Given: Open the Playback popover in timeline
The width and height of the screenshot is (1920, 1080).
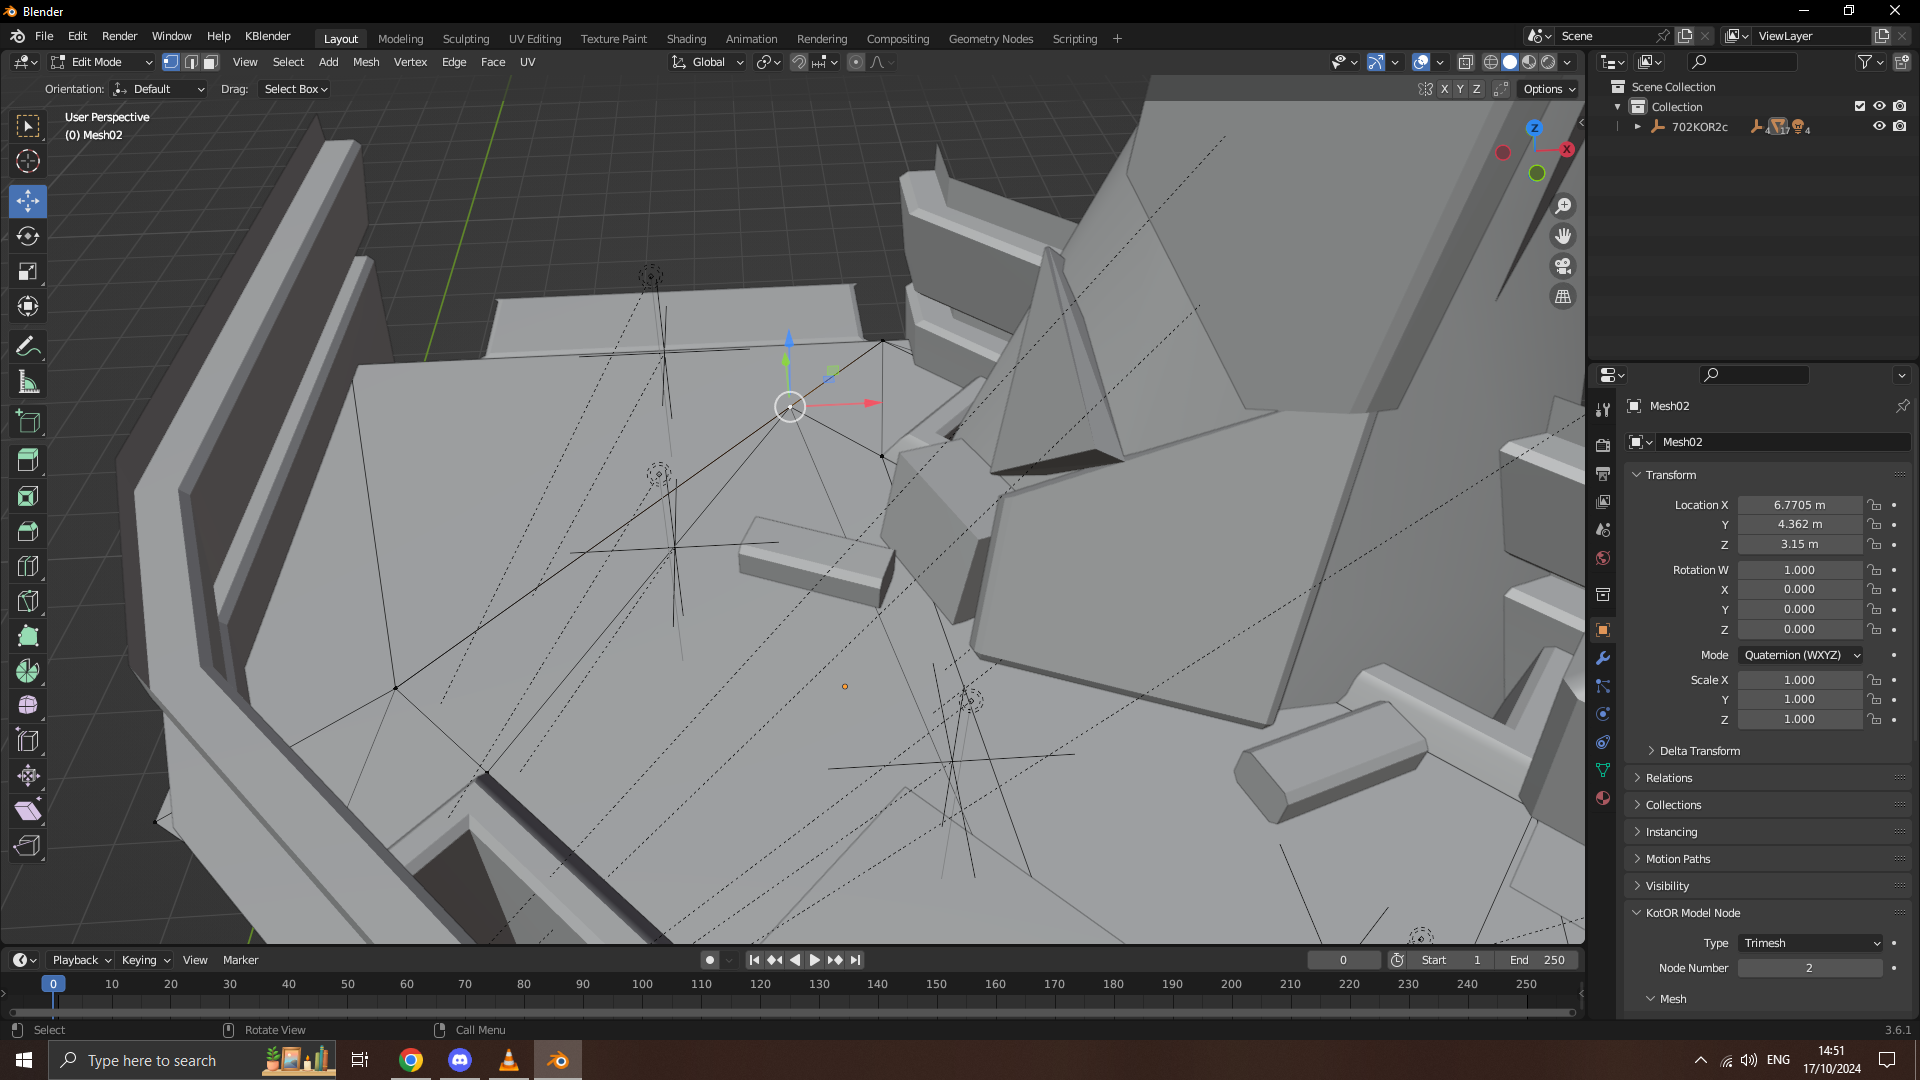Looking at the screenshot, I should tap(82, 960).
